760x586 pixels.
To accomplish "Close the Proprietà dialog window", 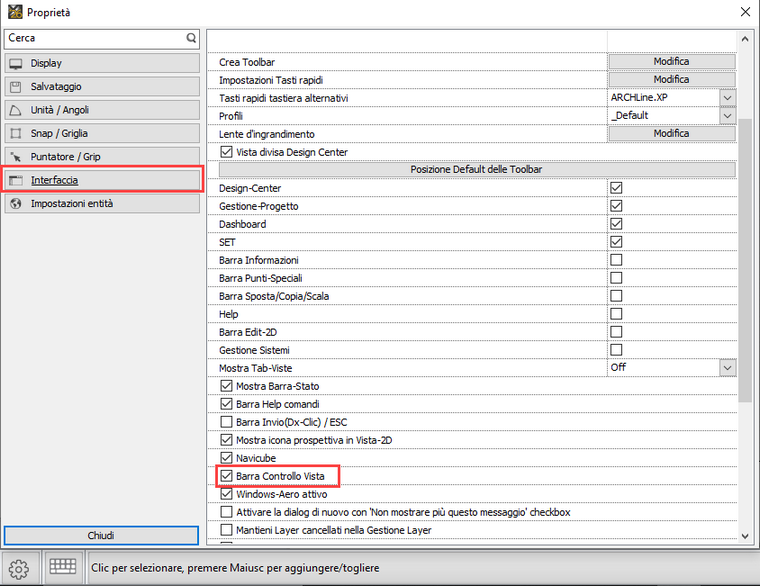I will (745, 12).
